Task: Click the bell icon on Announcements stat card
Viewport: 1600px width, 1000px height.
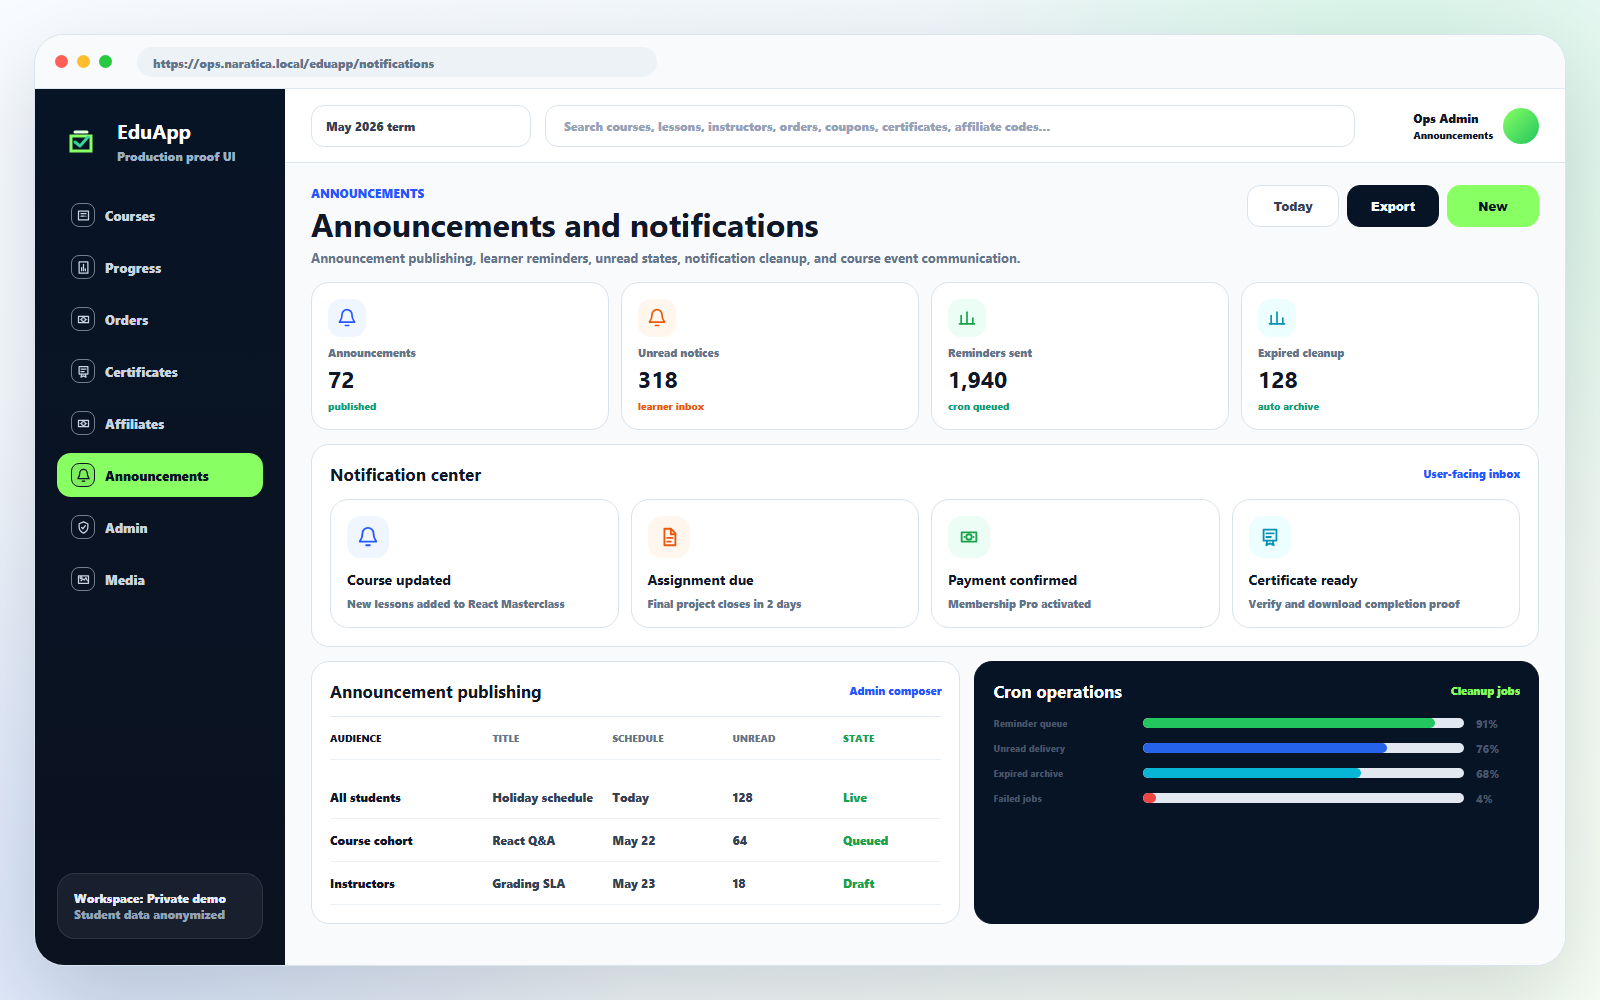Action: (x=347, y=318)
